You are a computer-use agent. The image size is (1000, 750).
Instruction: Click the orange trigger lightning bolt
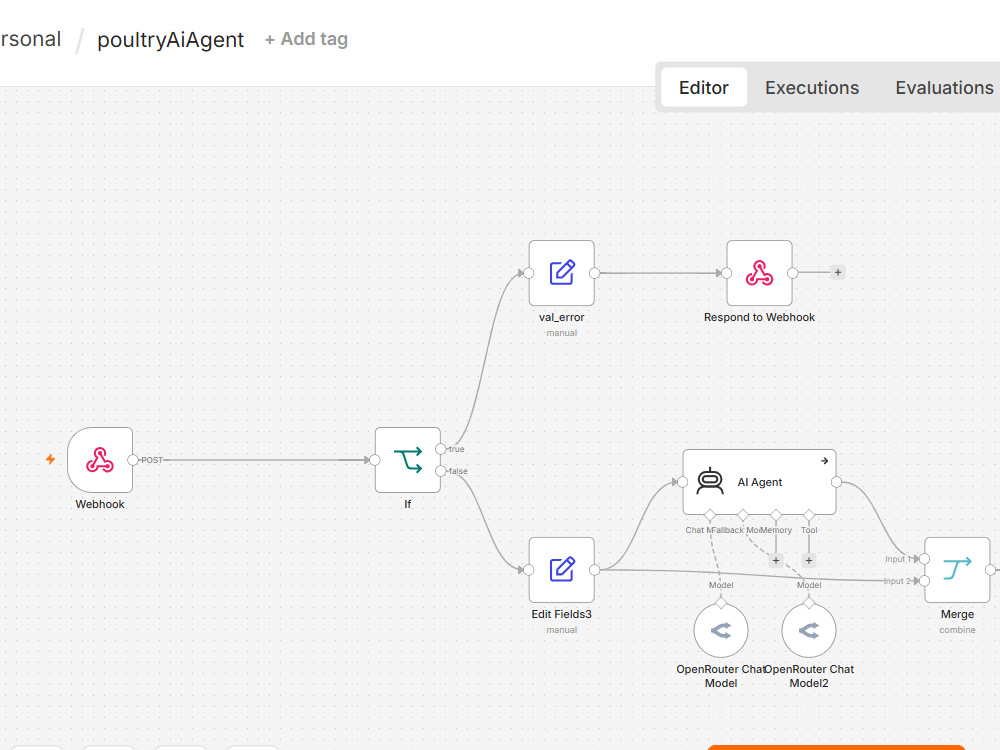(50, 459)
